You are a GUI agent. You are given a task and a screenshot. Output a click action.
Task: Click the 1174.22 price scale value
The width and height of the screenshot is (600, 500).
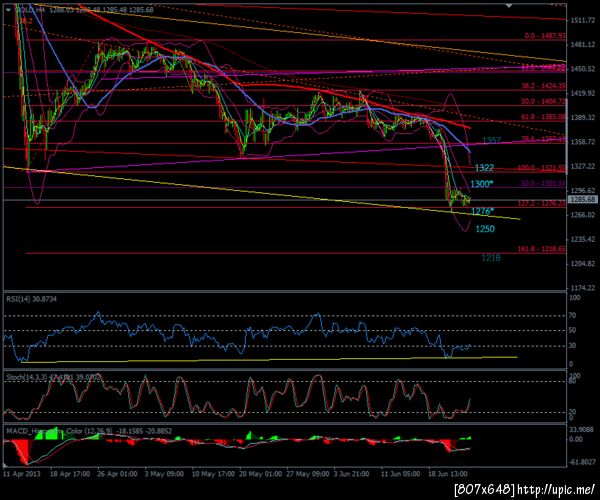click(x=582, y=288)
